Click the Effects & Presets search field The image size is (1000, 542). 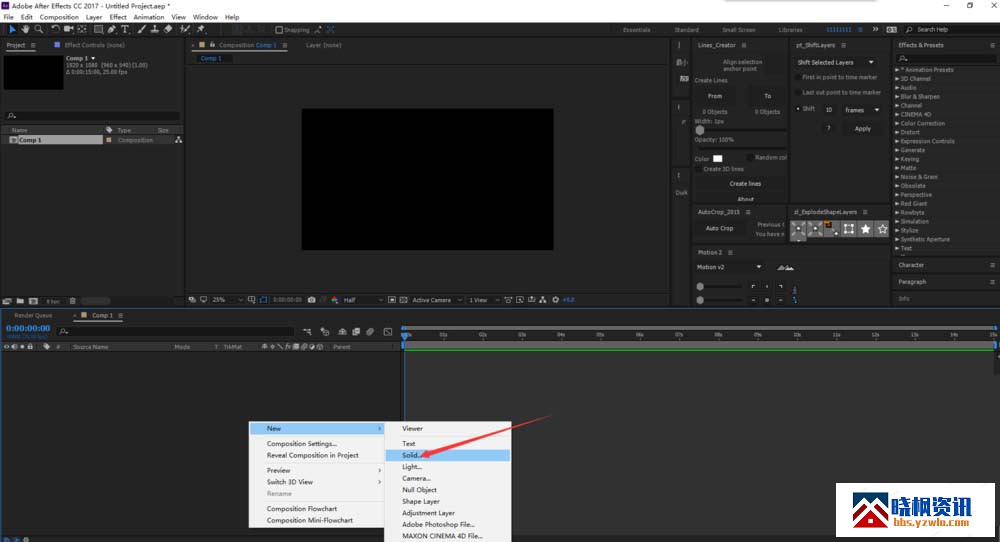click(945, 59)
